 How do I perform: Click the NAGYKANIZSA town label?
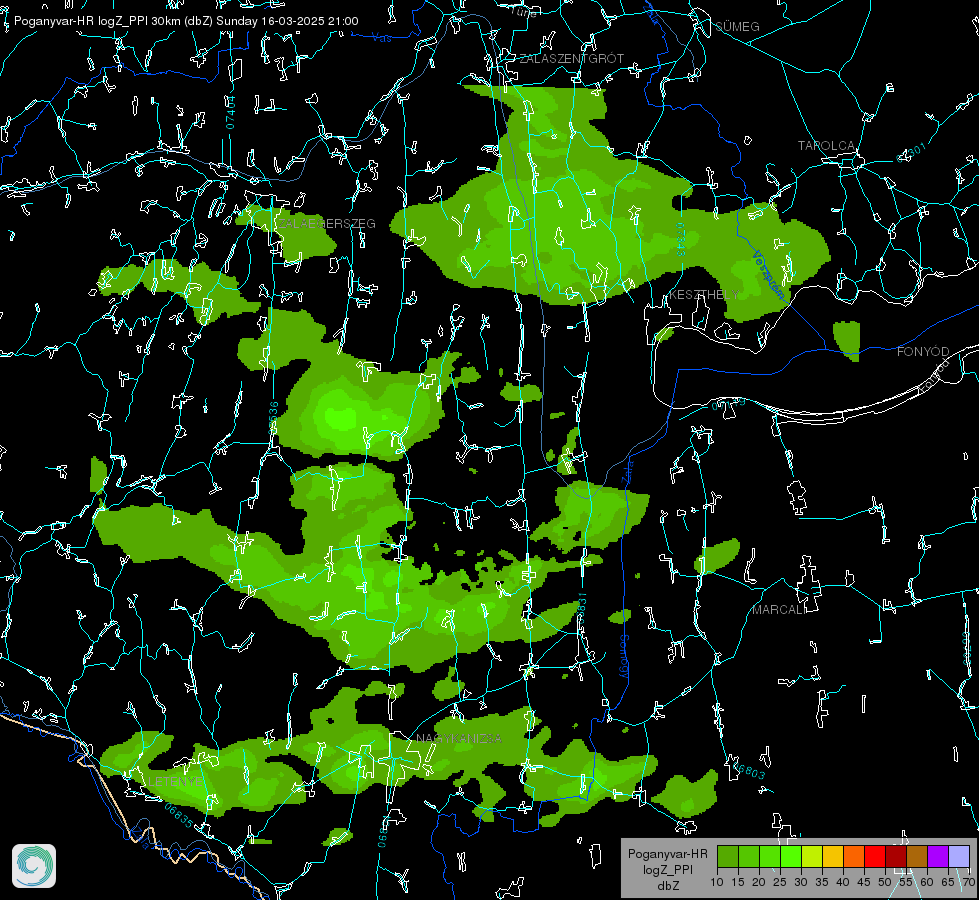tap(459, 739)
